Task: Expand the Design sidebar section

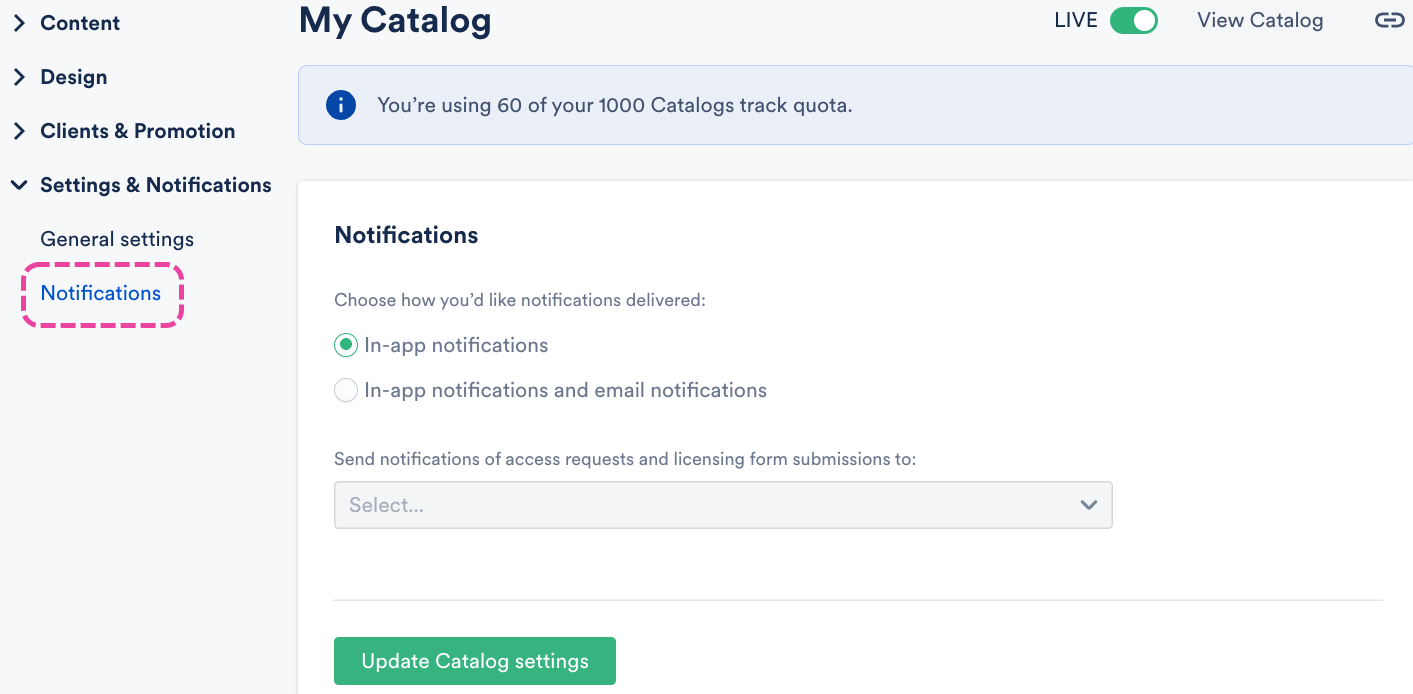Action: pos(73,77)
